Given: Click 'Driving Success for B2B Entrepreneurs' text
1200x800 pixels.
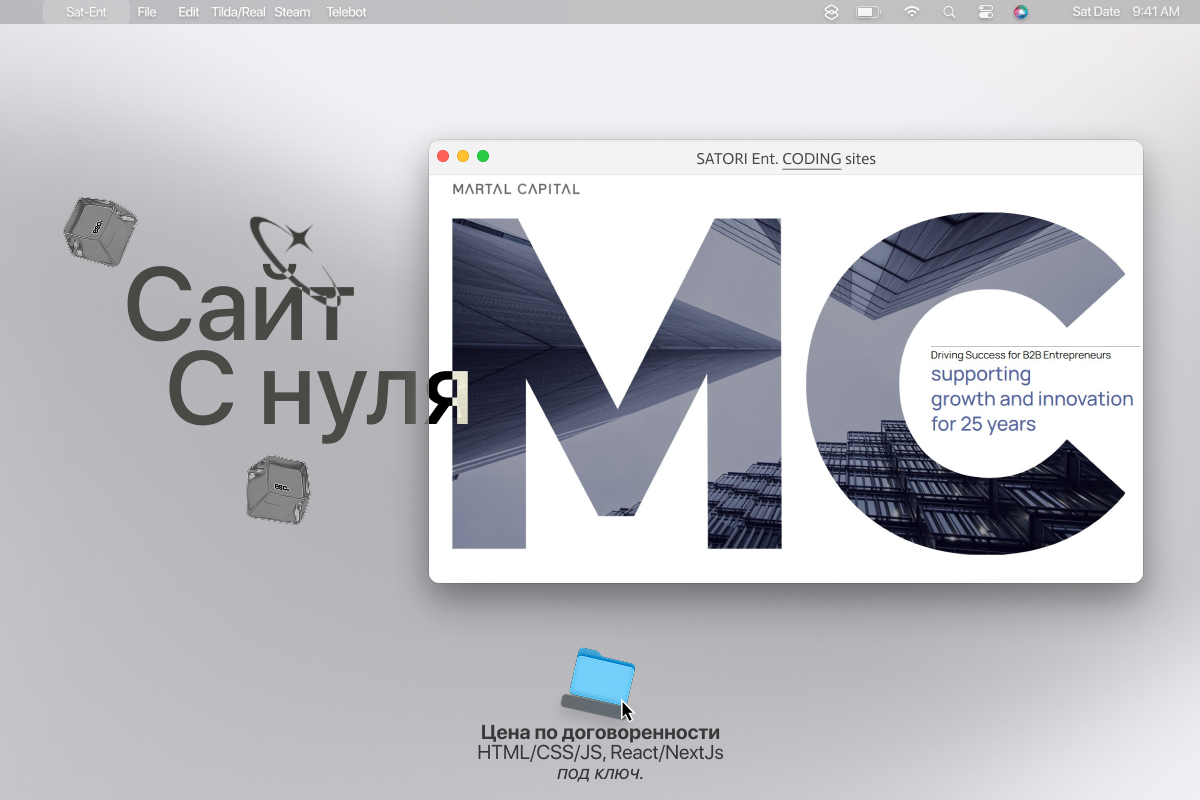Looking at the screenshot, I should point(1021,355).
